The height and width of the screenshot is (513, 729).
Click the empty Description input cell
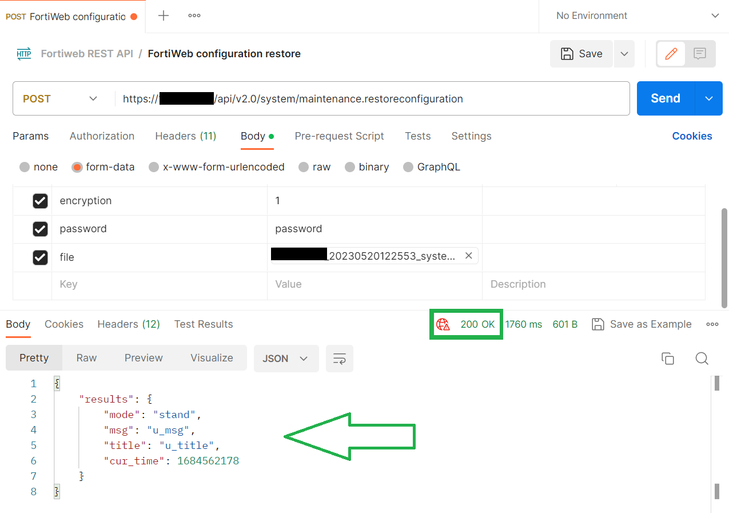coord(594,284)
